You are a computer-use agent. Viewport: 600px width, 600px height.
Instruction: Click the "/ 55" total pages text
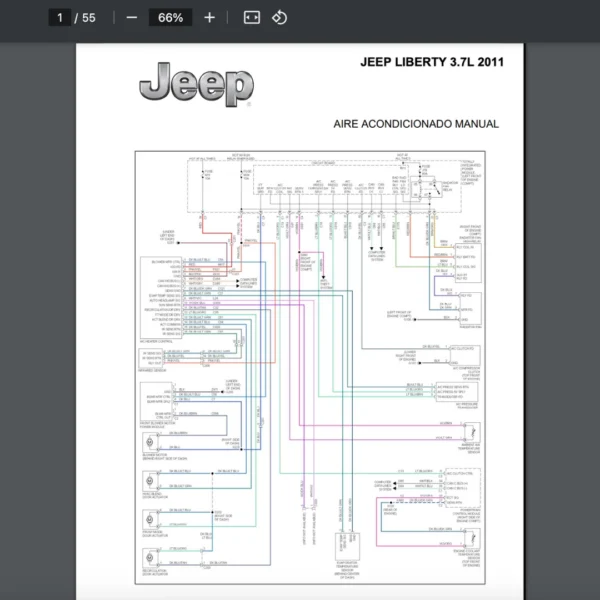85,18
